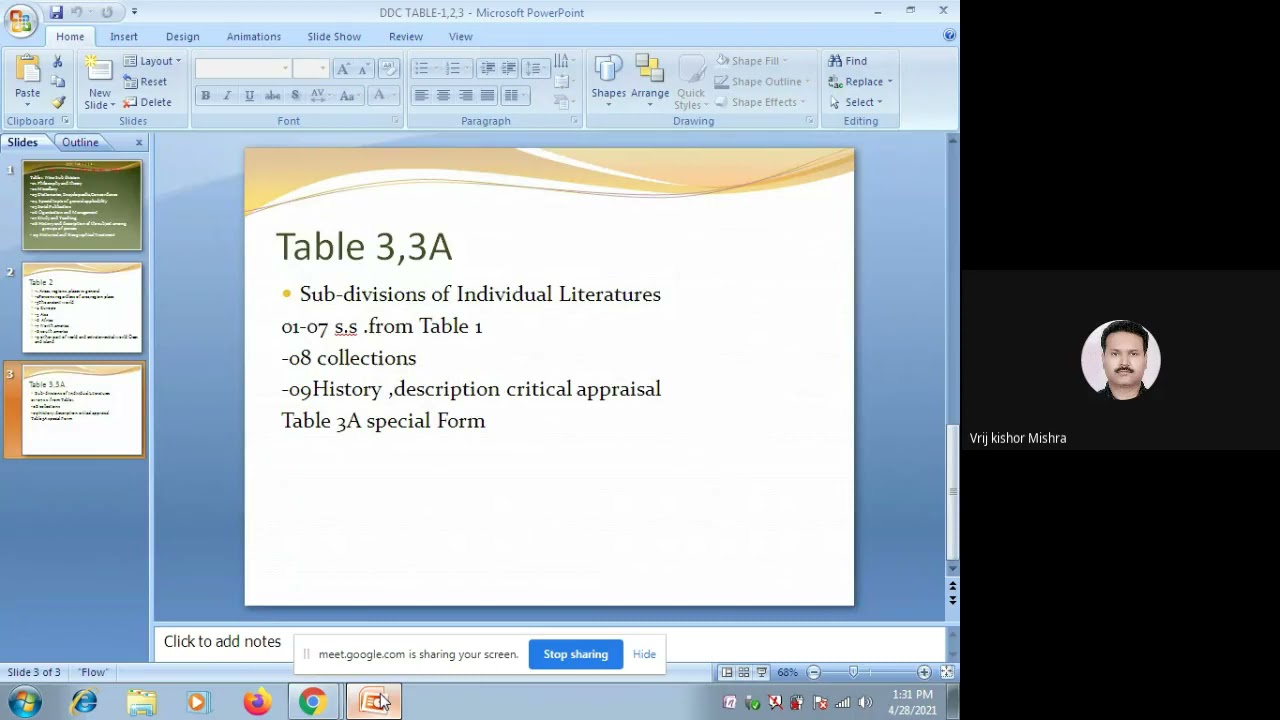Image resolution: width=1280 pixels, height=720 pixels.
Task: Click the Office button orb
Action: (20, 20)
